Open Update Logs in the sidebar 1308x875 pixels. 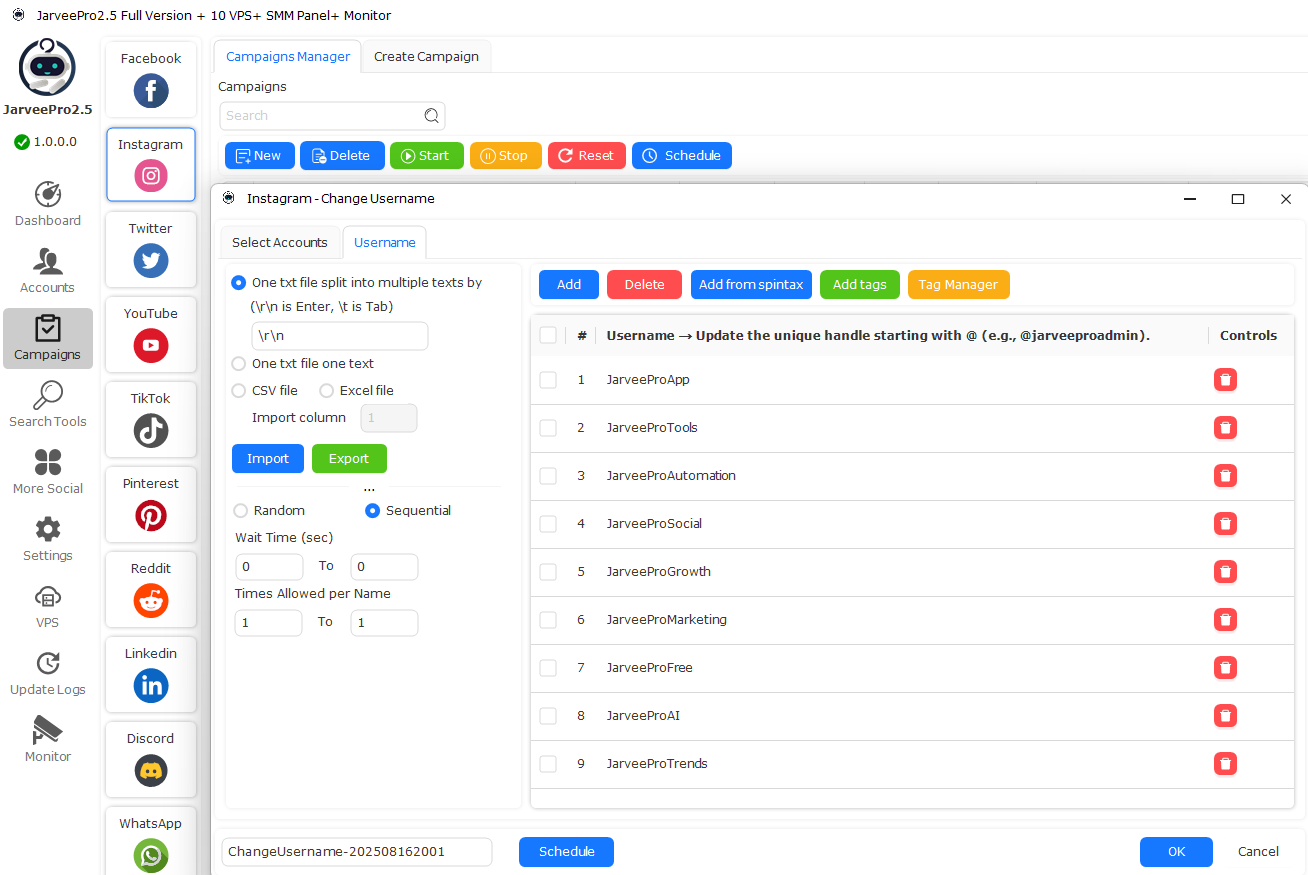point(48,673)
